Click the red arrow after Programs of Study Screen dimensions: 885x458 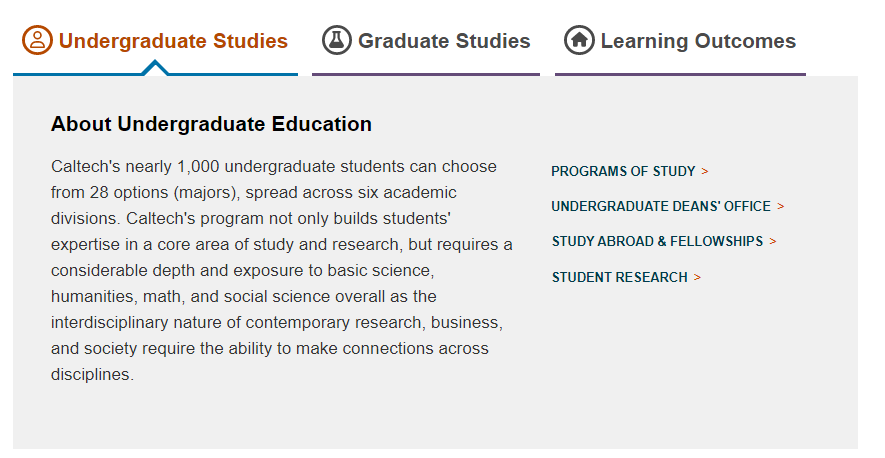pos(705,172)
